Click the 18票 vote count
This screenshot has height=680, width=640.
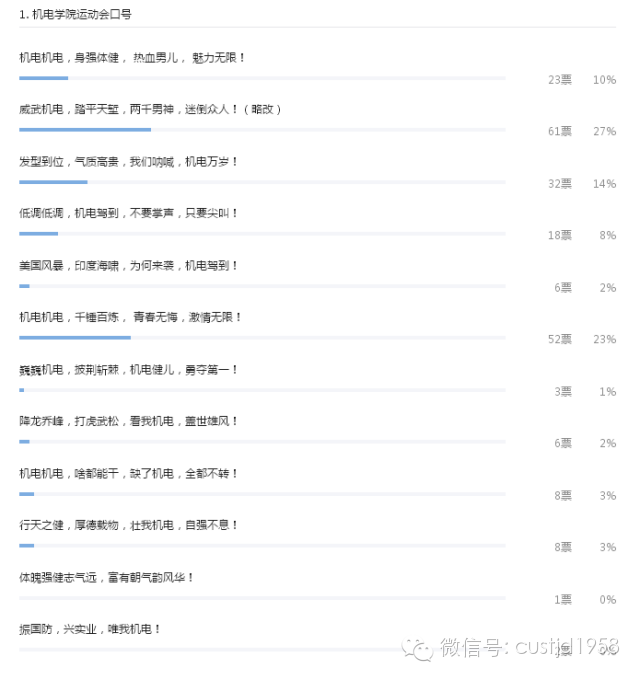tap(560, 235)
